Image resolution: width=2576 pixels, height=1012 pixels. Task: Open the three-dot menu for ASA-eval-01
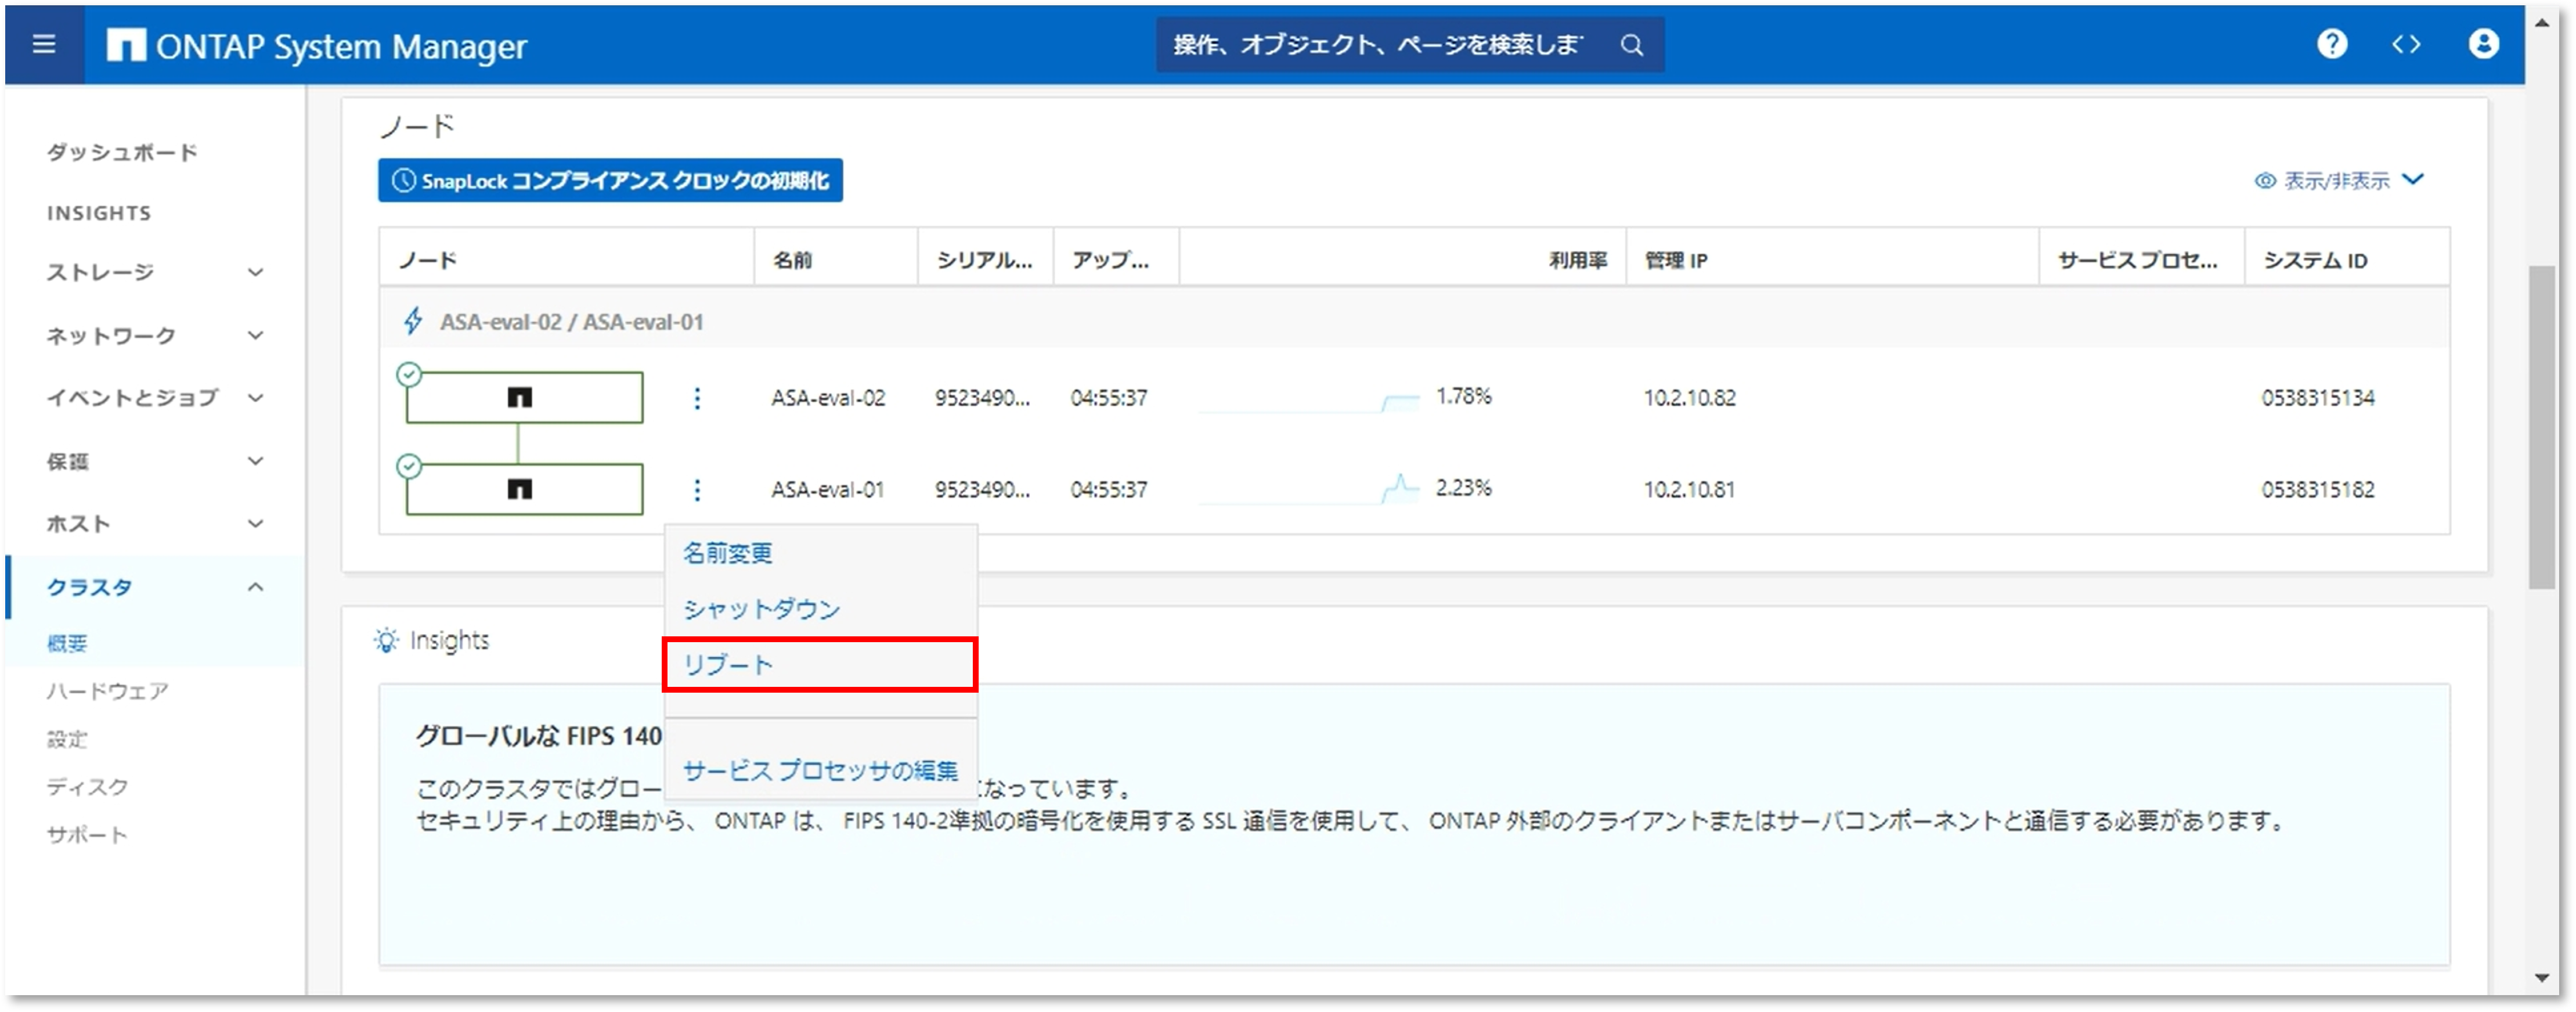(697, 489)
